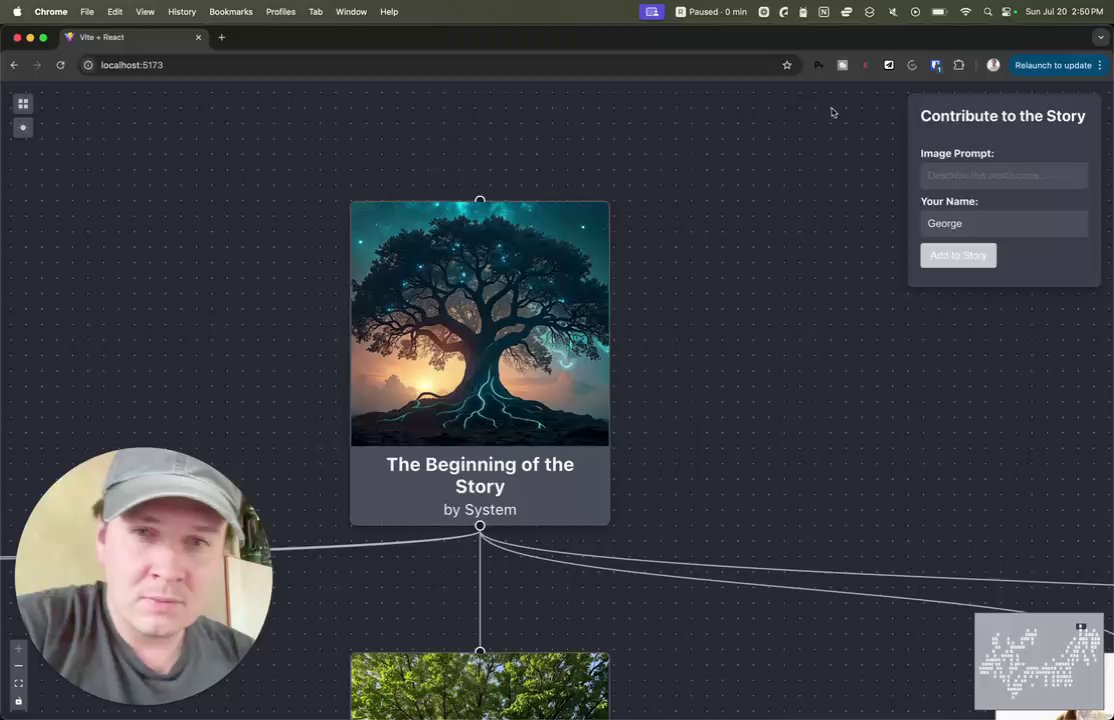Click the 'Contribute to the Story' heading
1114x720 pixels.
coord(1002,116)
